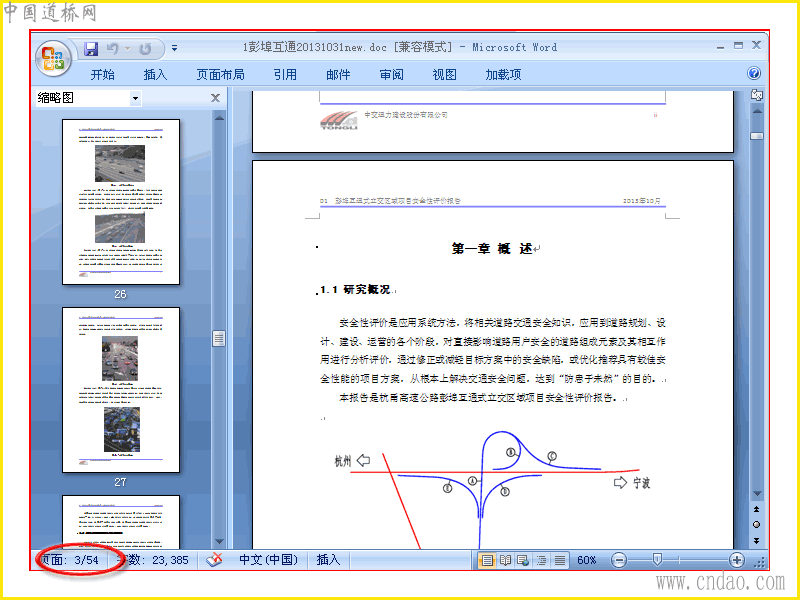
Task: Redo the action in the Quick Access toolbar
Action: 145,48
